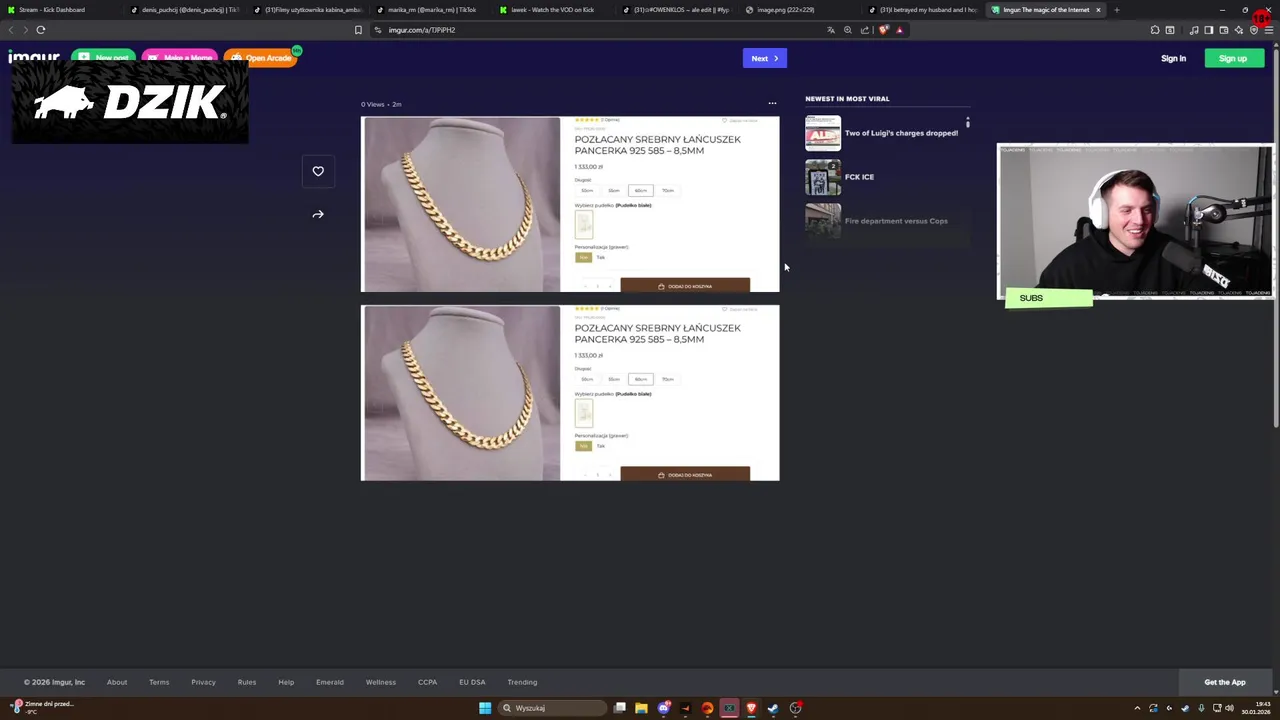Switch to the Stream - Kick Dashboard tab
The width and height of the screenshot is (1280, 720).
point(60,10)
